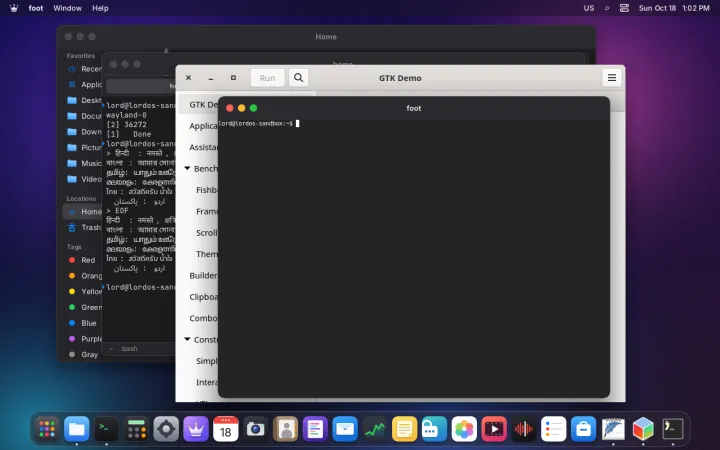Open the crown system menu
Viewport: 720px width, 450px height.
pos(14,8)
